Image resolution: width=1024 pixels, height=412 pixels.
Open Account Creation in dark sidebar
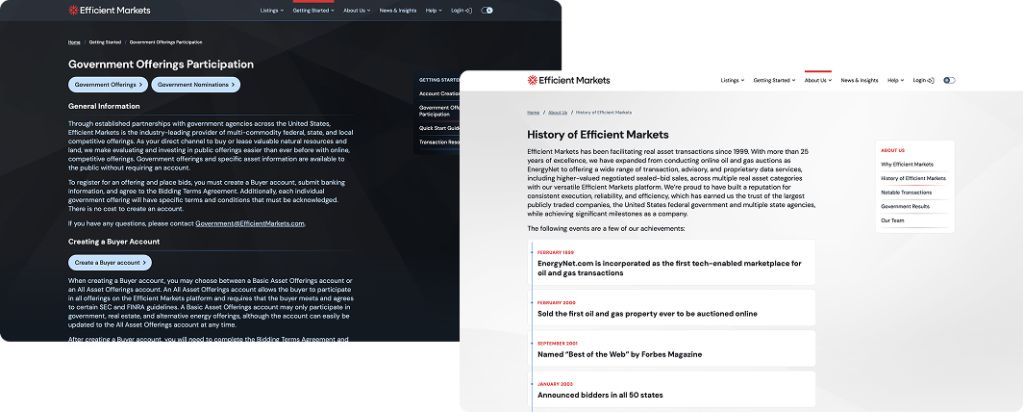[440, 93]
